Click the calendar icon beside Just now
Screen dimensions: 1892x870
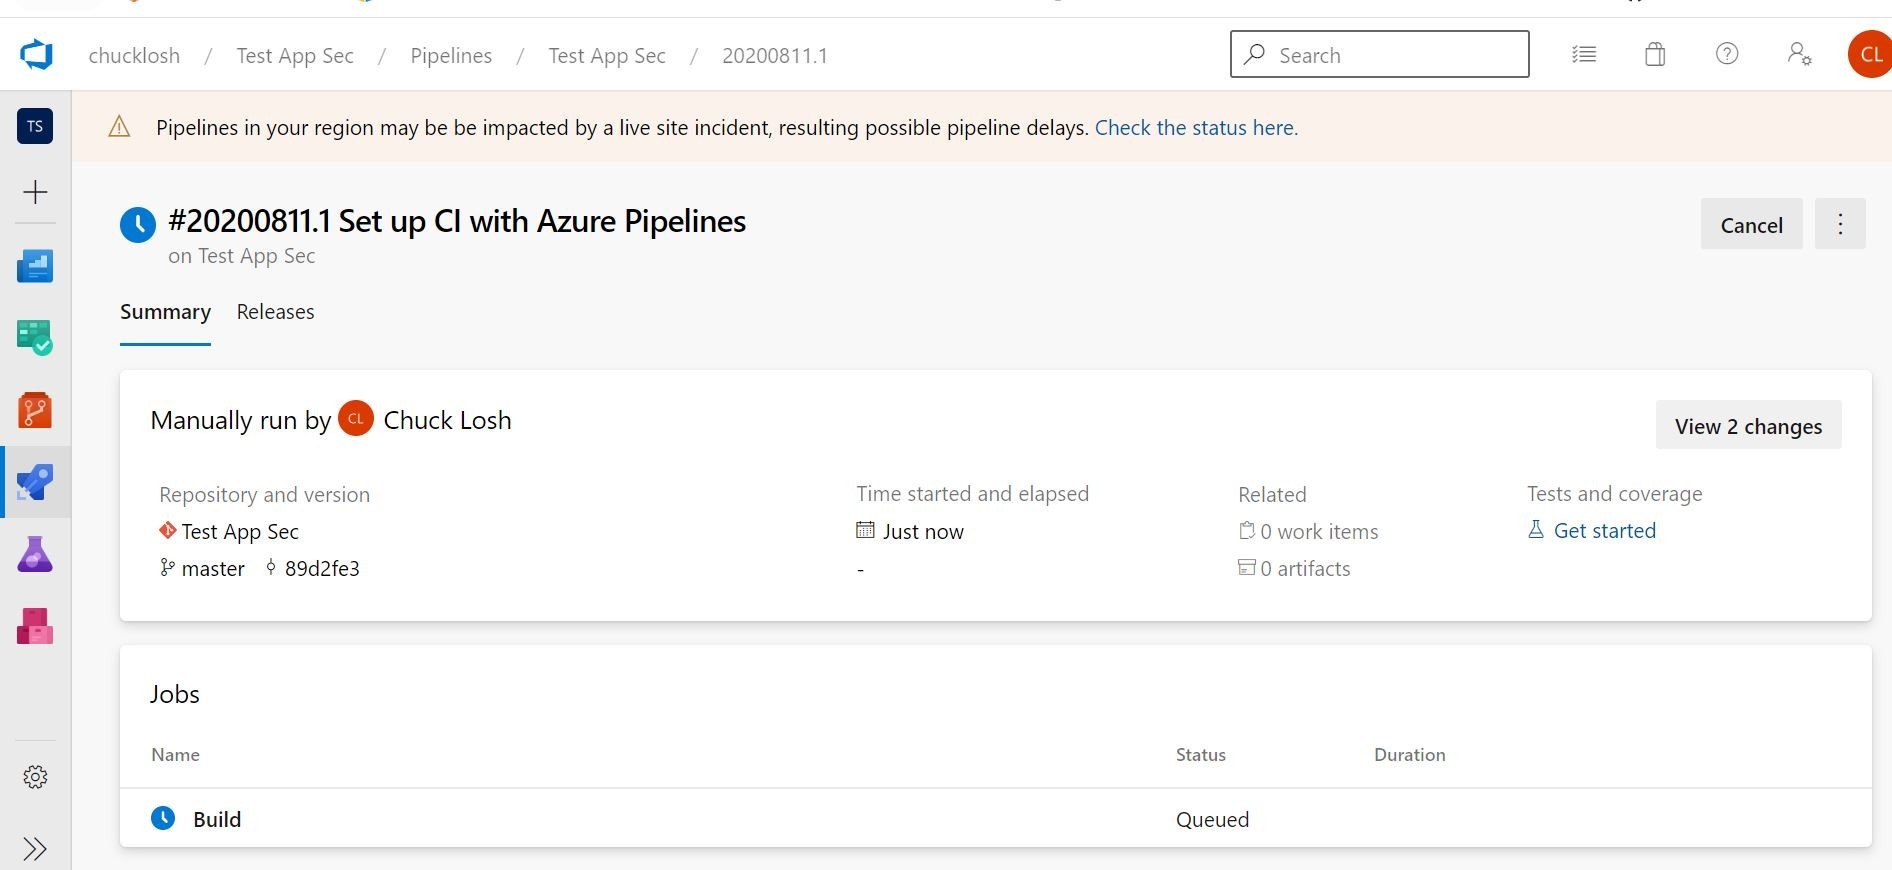(865, 530)
